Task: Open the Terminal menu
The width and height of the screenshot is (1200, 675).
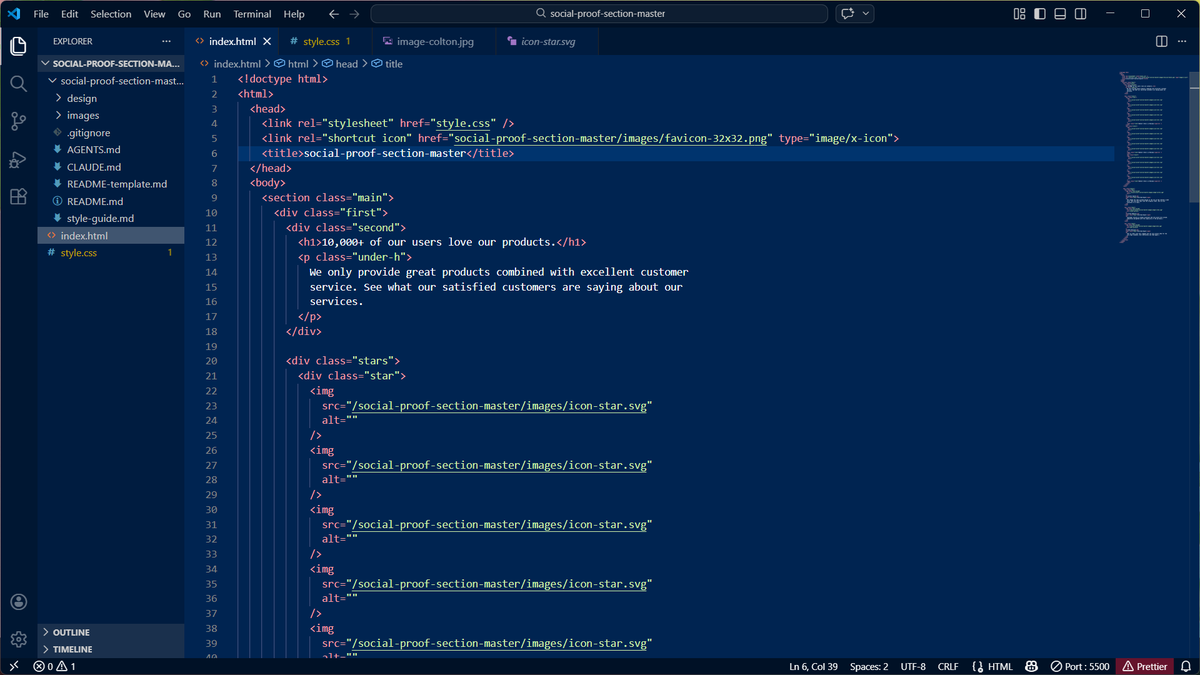Action: click(252, 14)
